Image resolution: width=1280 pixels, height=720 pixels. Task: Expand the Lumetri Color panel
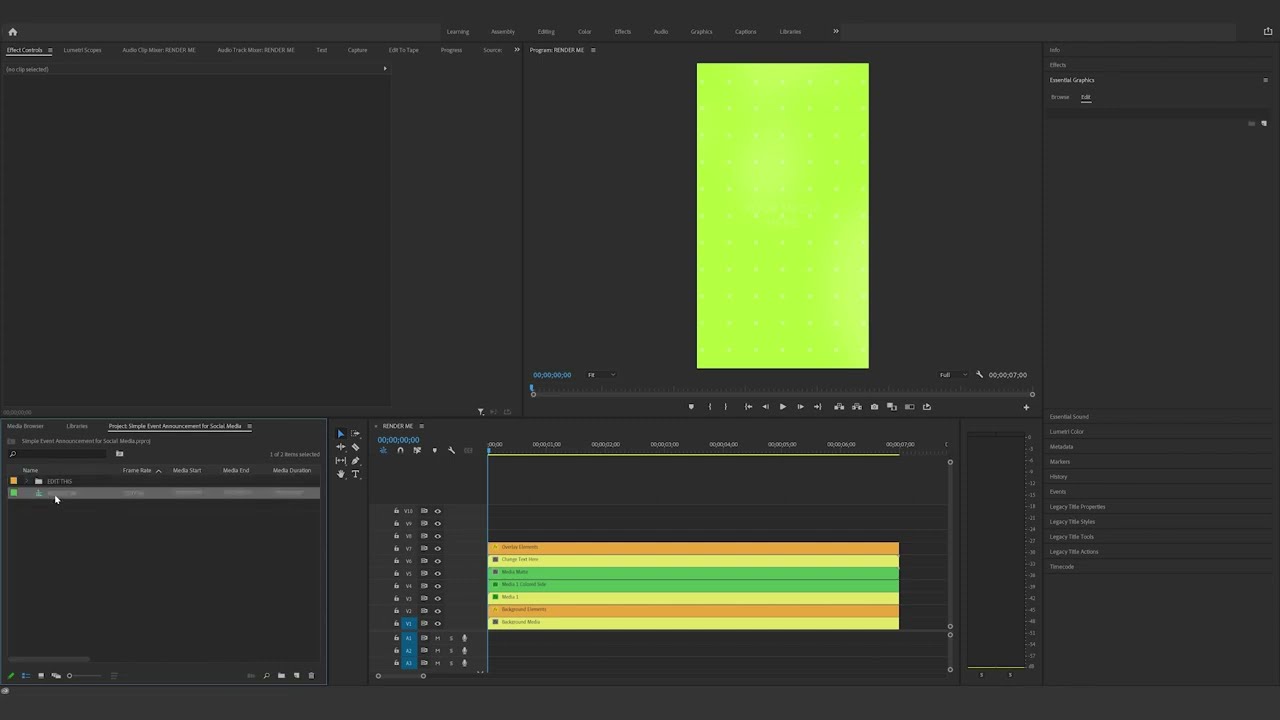pos(1066,432)
